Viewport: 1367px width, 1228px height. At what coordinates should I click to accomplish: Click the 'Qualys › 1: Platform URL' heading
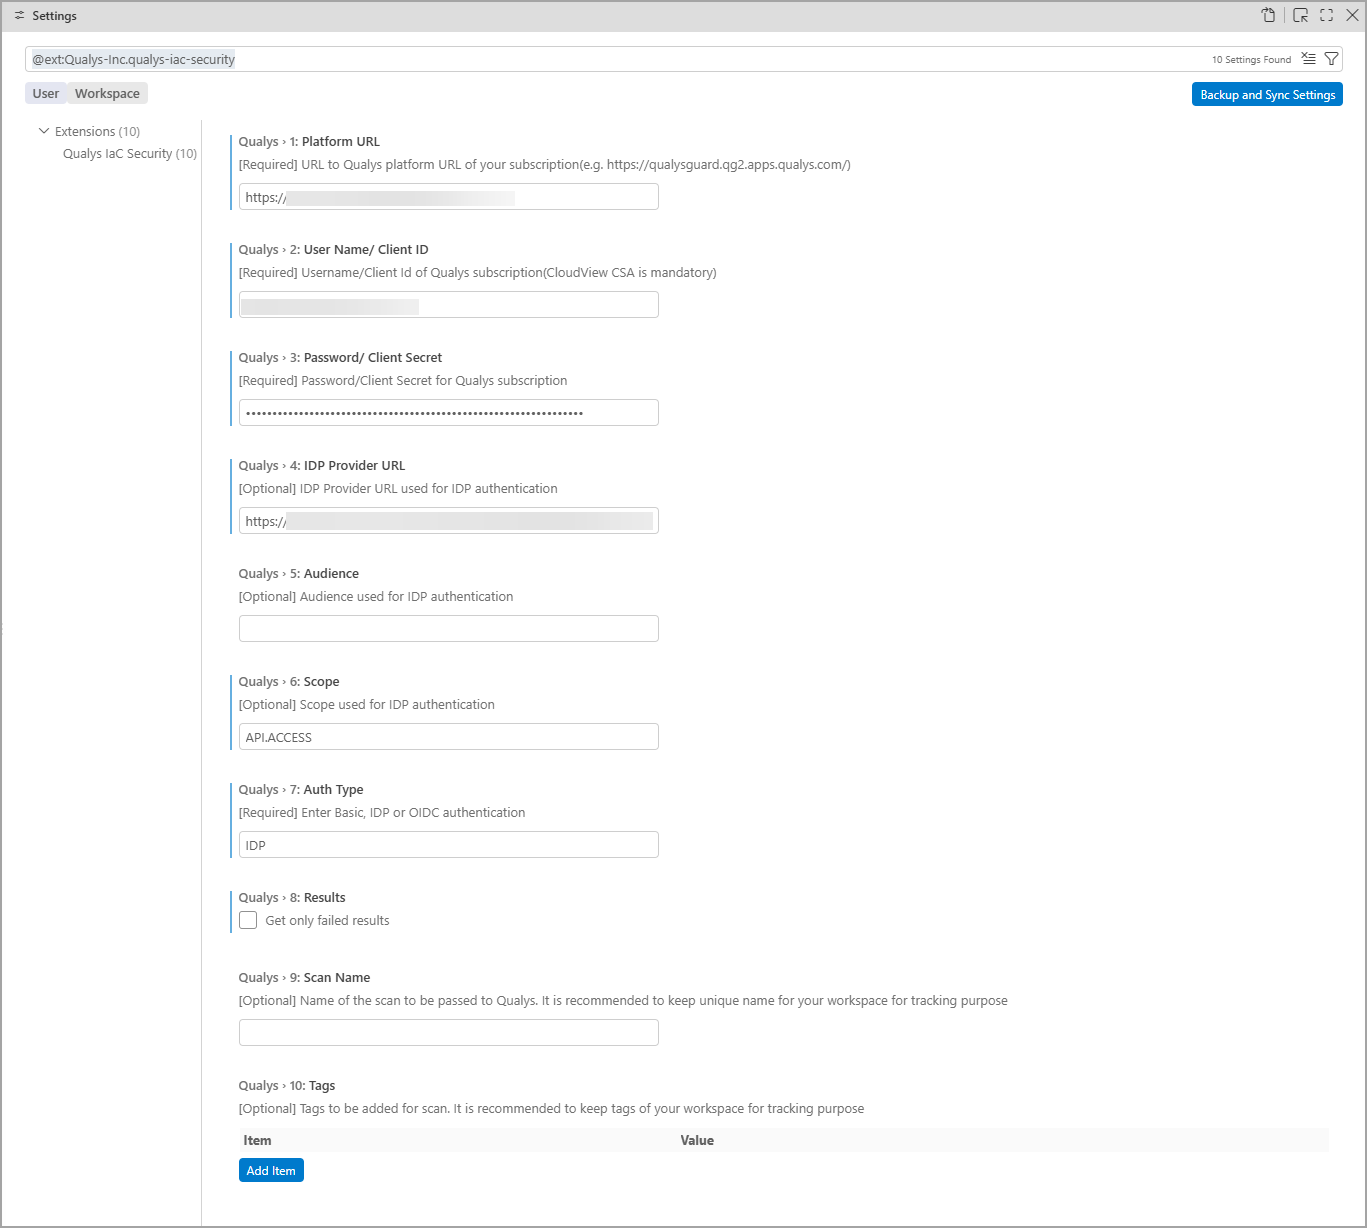tap(309, 141)
